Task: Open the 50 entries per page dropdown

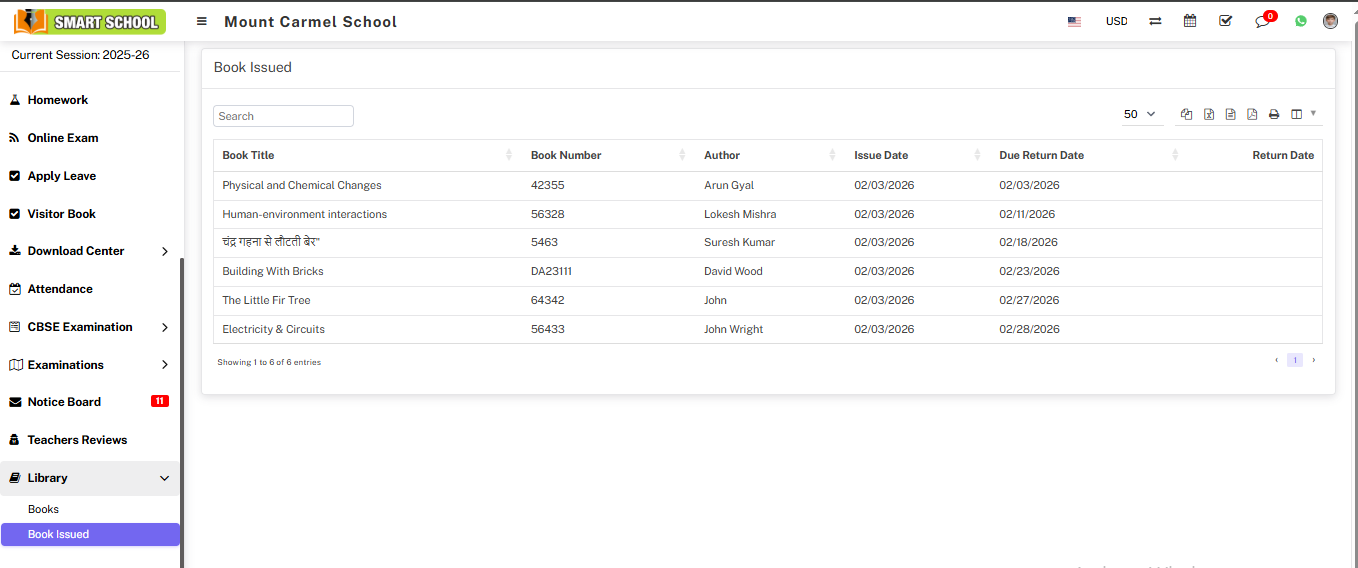Action: point(1139,115)
